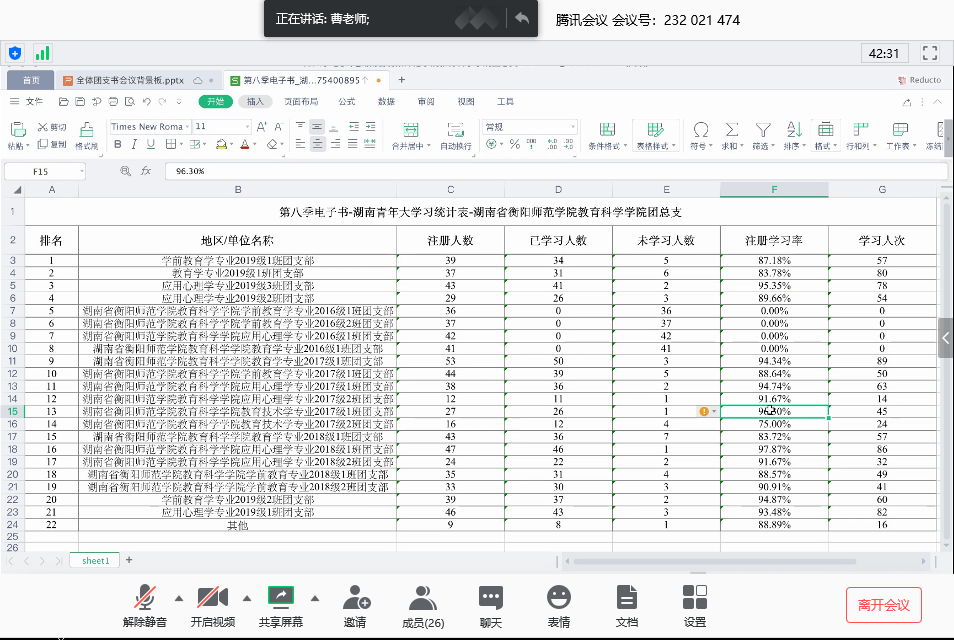Open the Page Layout (页面布局) tab
Image resolution: width=954 pixels, height=640 pixels.
[x=301, y=101]
